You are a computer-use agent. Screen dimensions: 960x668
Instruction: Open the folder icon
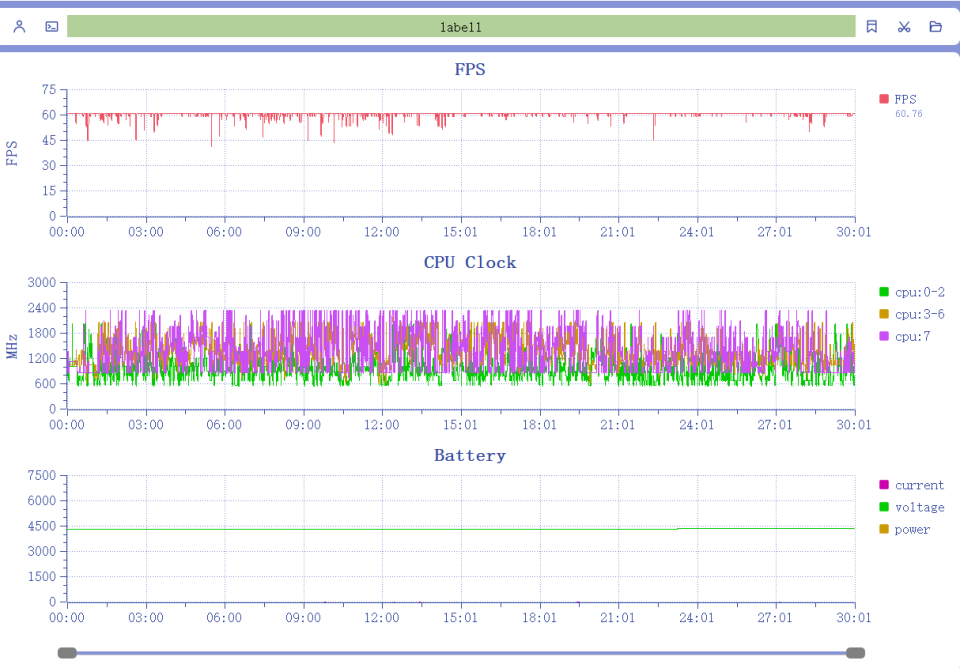click(x=936, y=26)
